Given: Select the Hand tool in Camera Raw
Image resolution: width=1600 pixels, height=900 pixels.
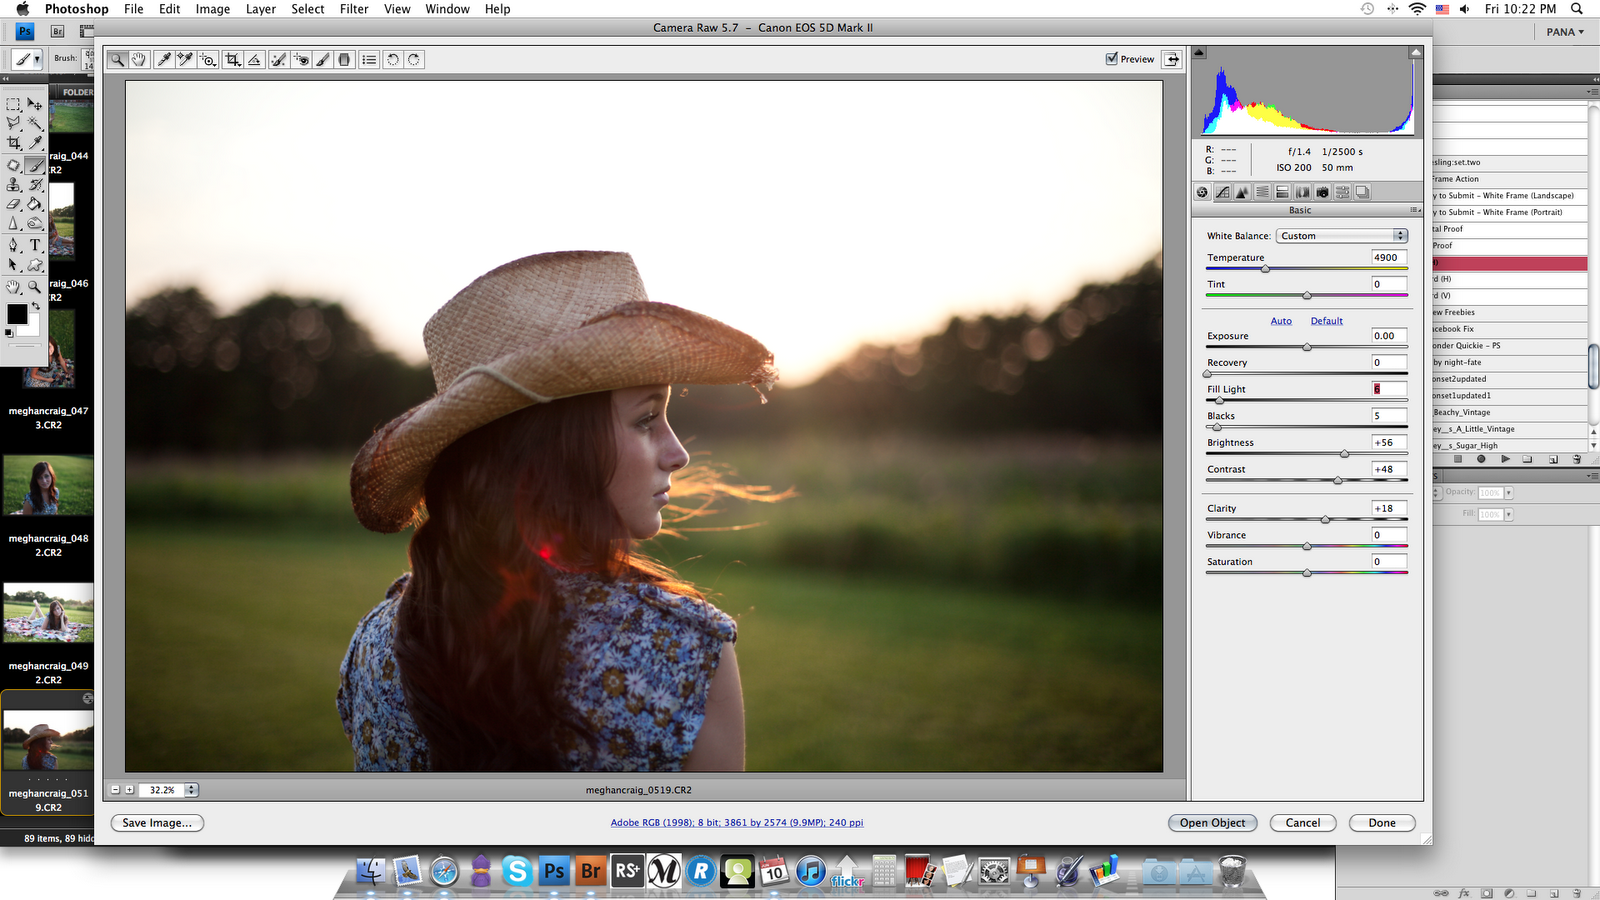Looking at the screenshot, I should pyautogui.click(x=139, y=60).
